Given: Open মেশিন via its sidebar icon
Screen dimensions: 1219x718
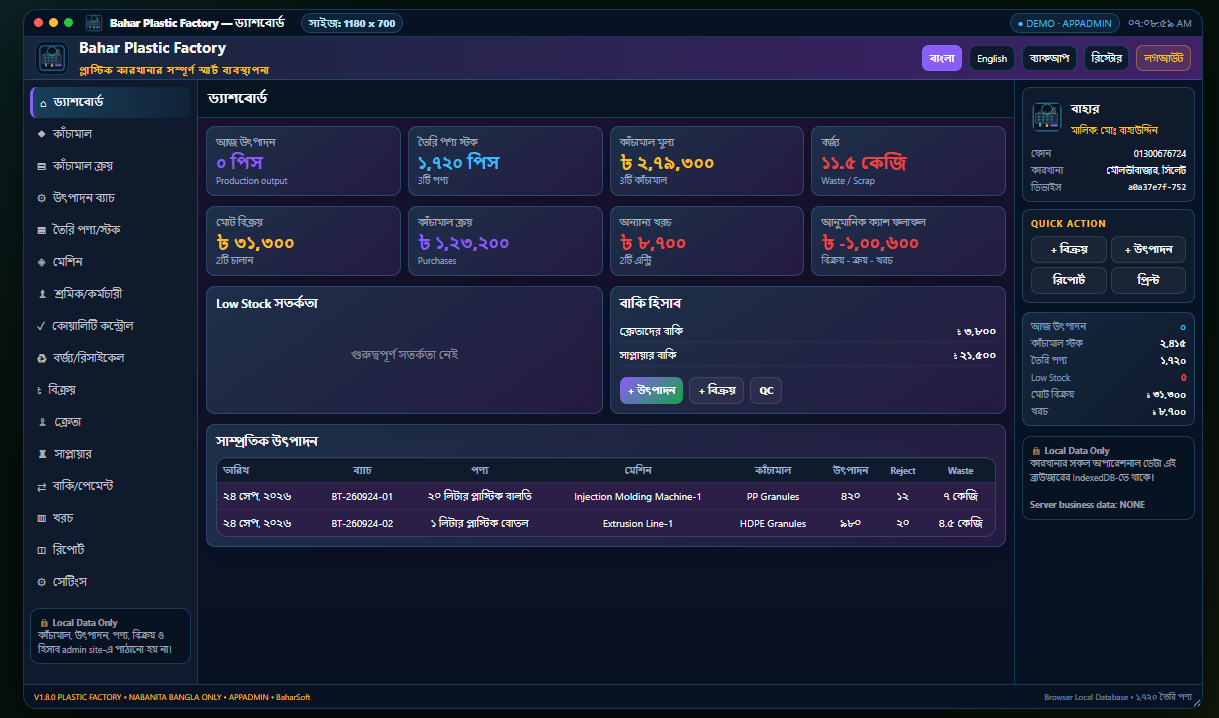Looking at the screenshot, I should (x=41, y=262).
